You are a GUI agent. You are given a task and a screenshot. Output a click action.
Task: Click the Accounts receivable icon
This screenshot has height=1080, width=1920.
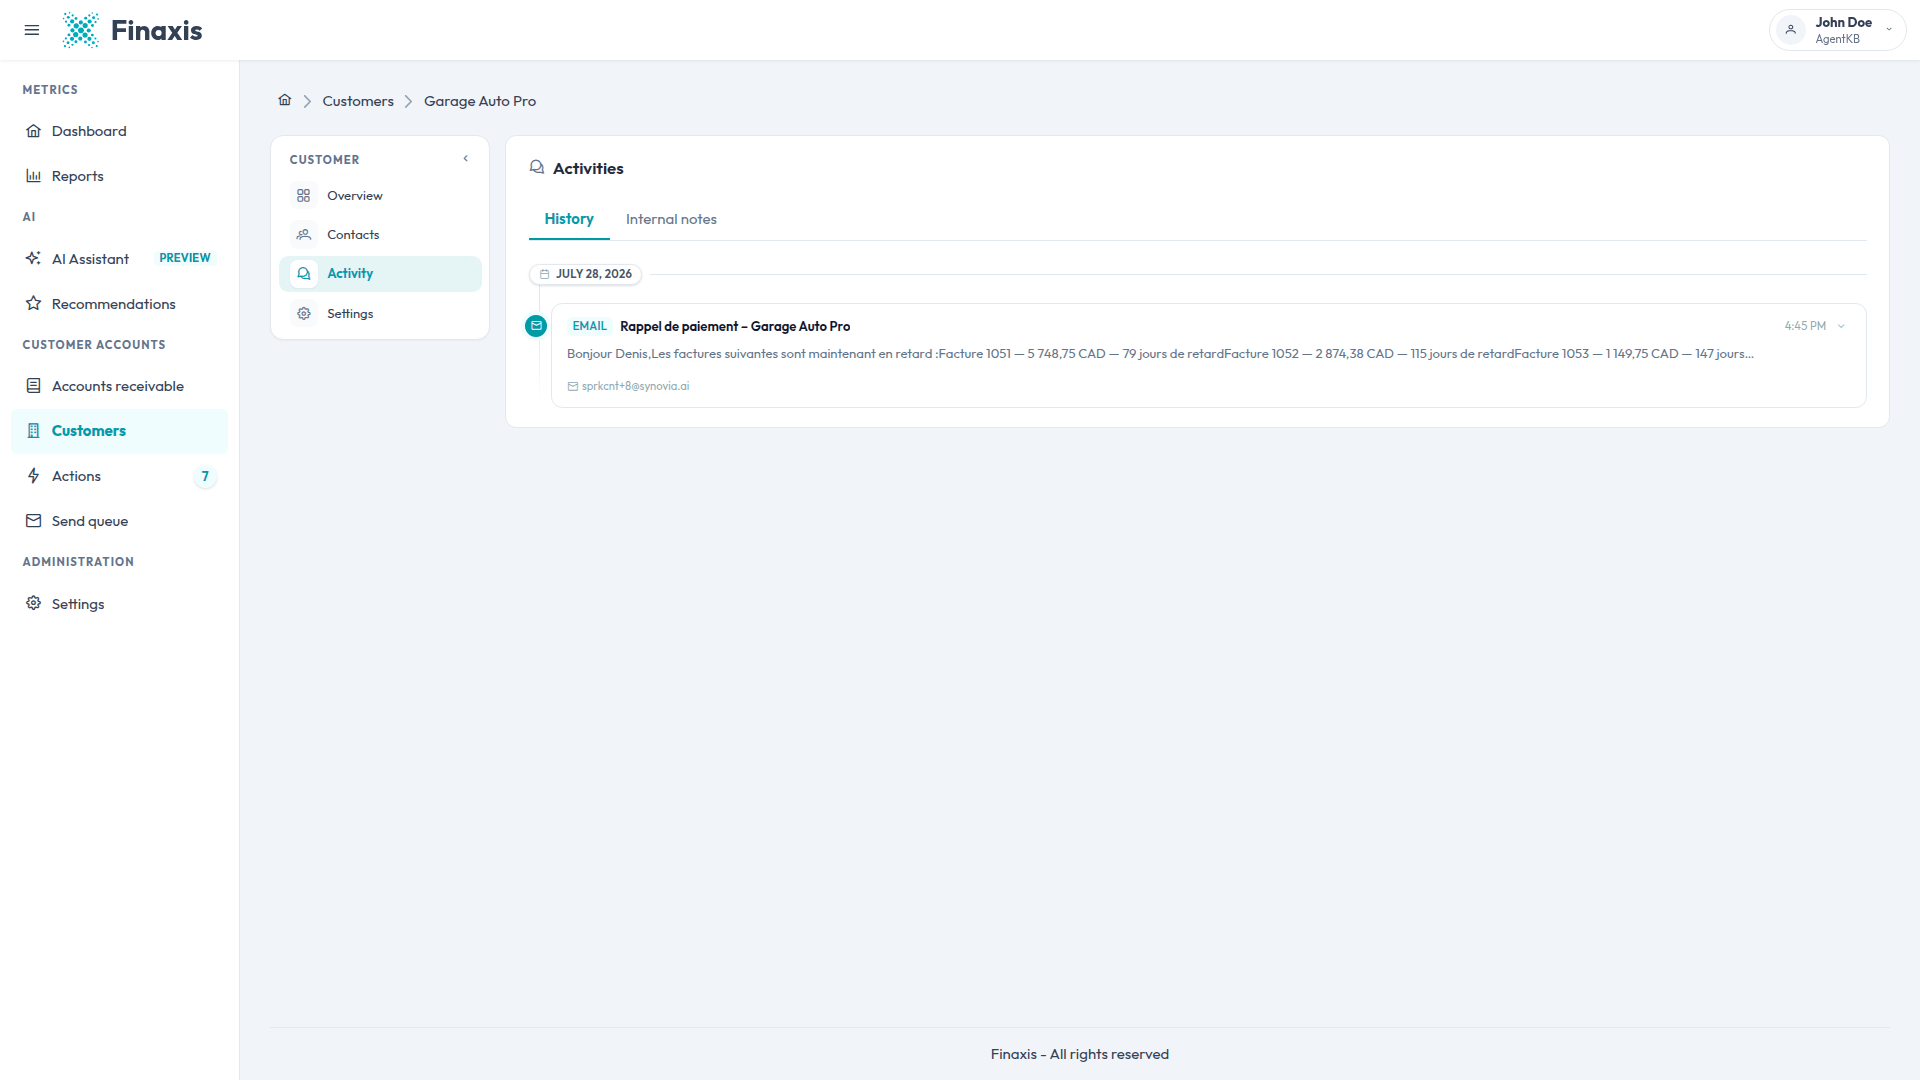click(x=34, y=386)
